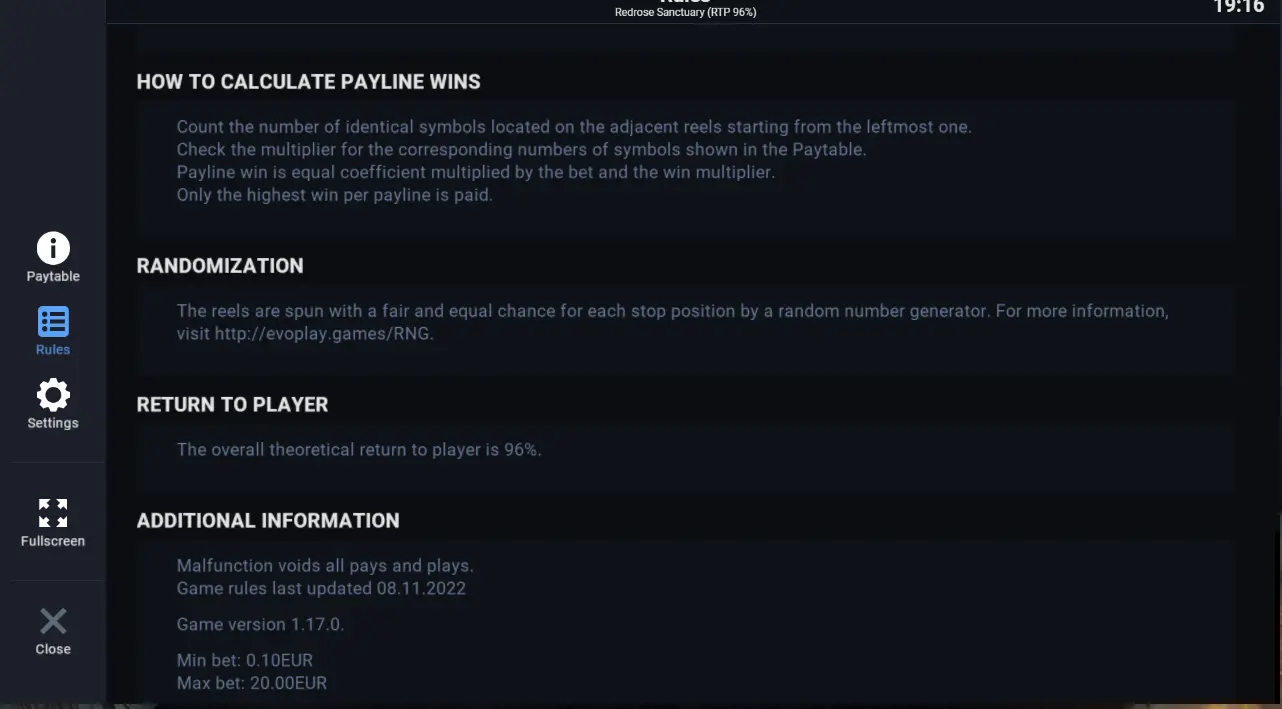1282x709 pixels.
Task: Select the HOW TO CALCULATE PAYLINE WINS heading
Action: click(x=309, y=82)
